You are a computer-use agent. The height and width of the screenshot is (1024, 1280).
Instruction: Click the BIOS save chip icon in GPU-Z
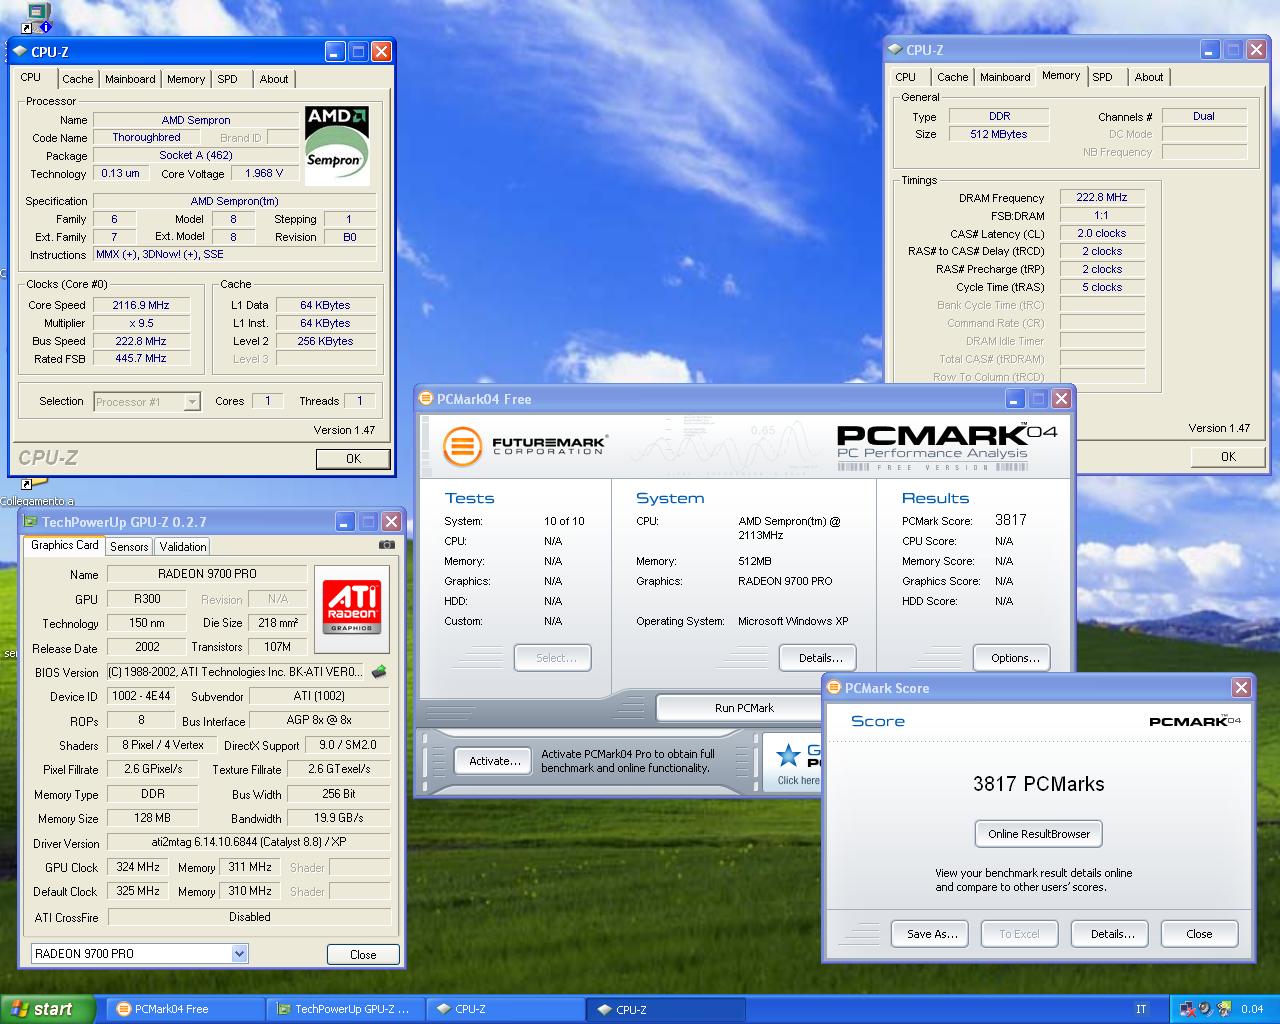[379, 672]
